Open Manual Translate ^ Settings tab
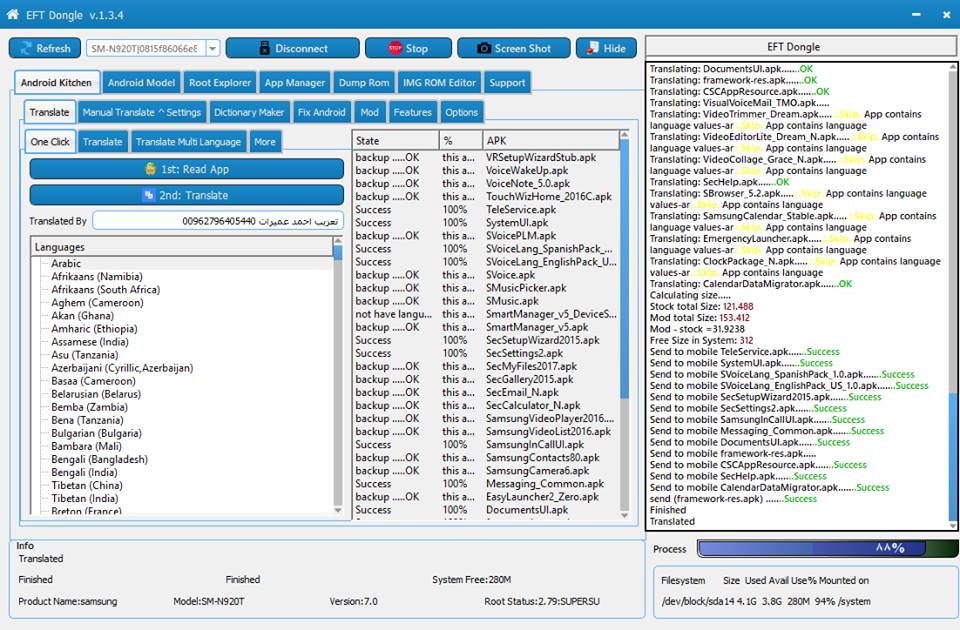The image size is (960, 630). coord(141,113)
